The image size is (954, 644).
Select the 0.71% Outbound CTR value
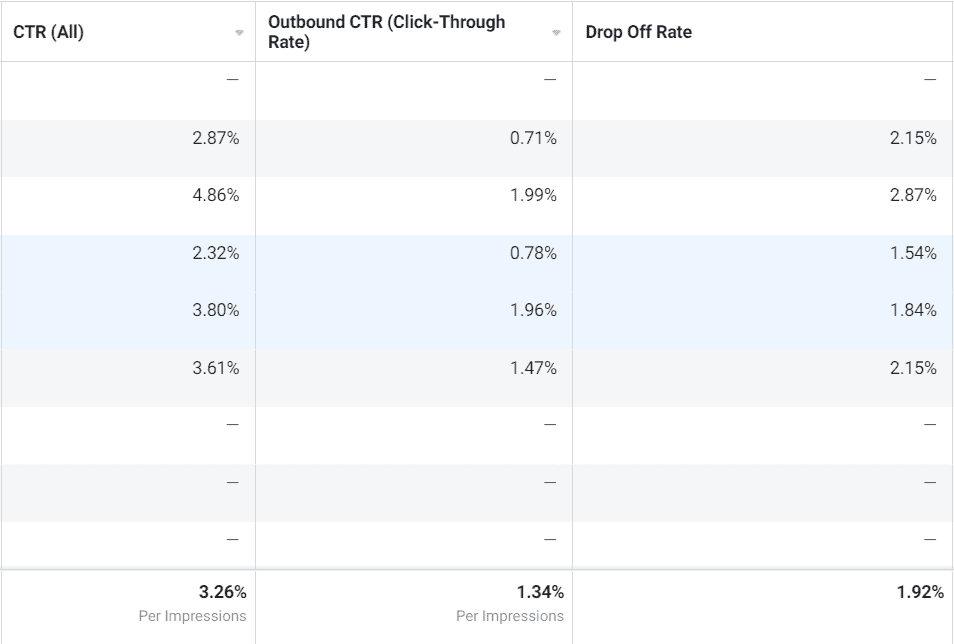[x=533, y=138]
